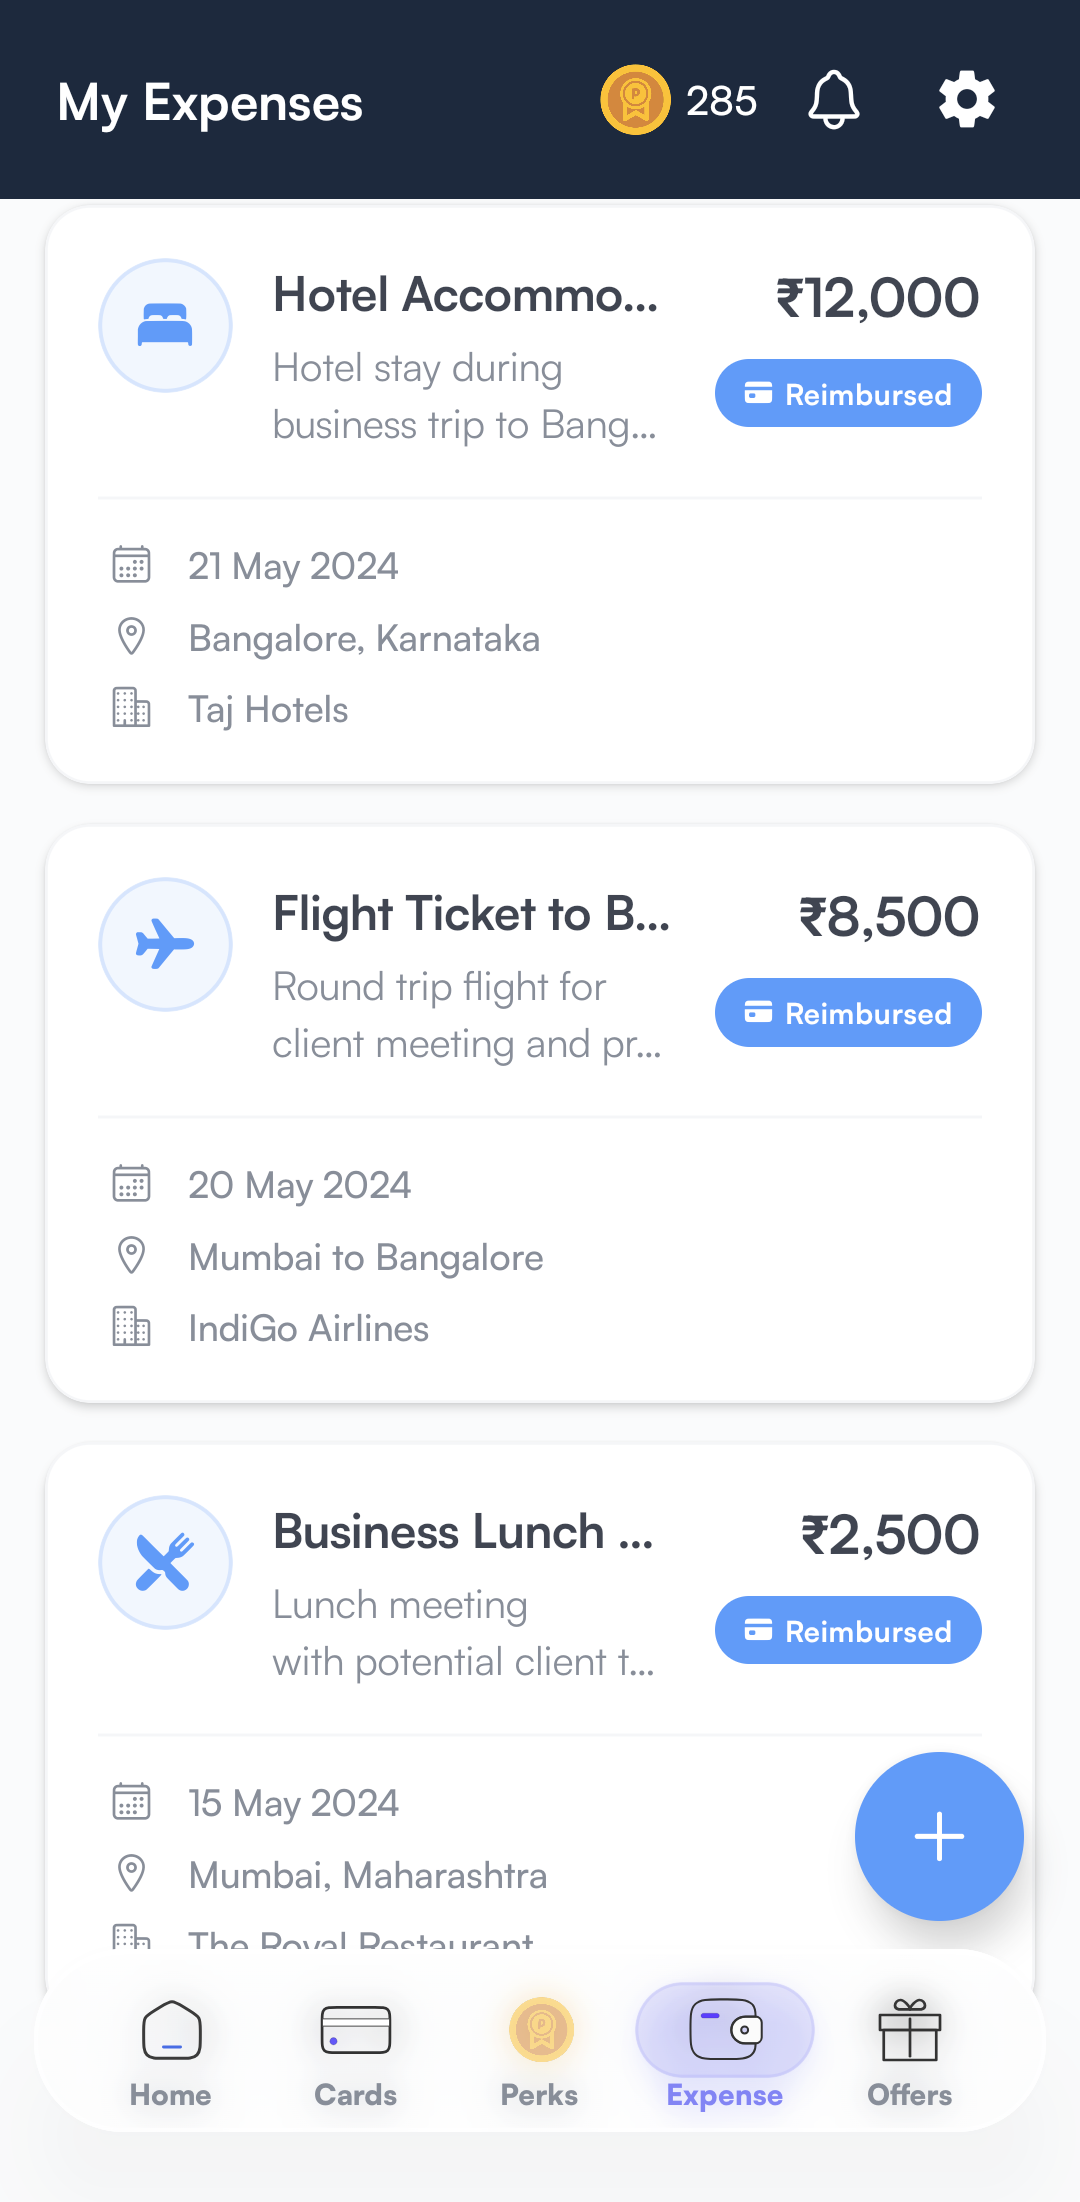The image size is (1080, 2202).
Task: Open the notifications bell
Action: [x=833, y=100]
